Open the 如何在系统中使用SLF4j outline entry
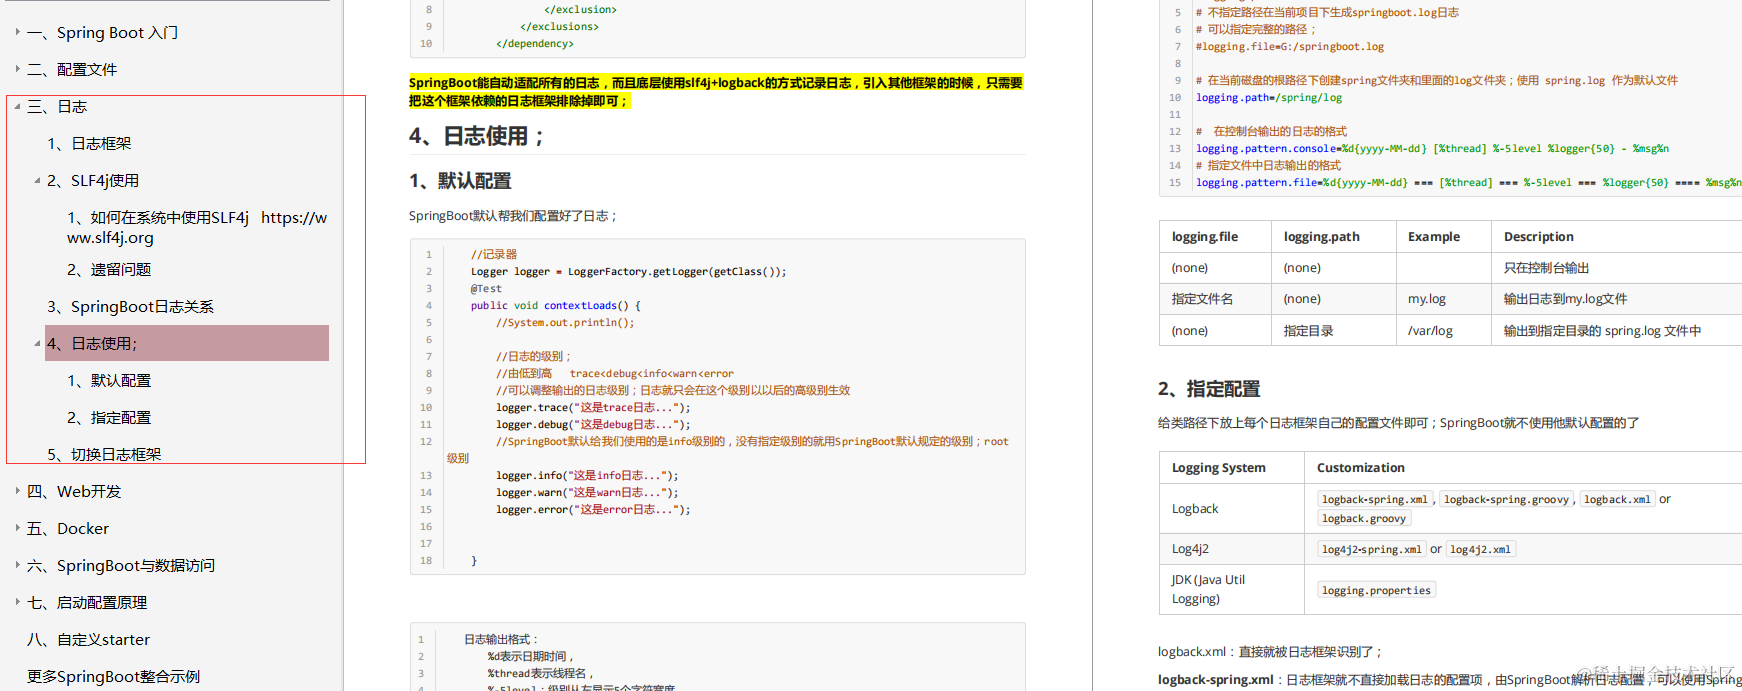The width and height of the screenshot is (1742, 691). [197, 227]
